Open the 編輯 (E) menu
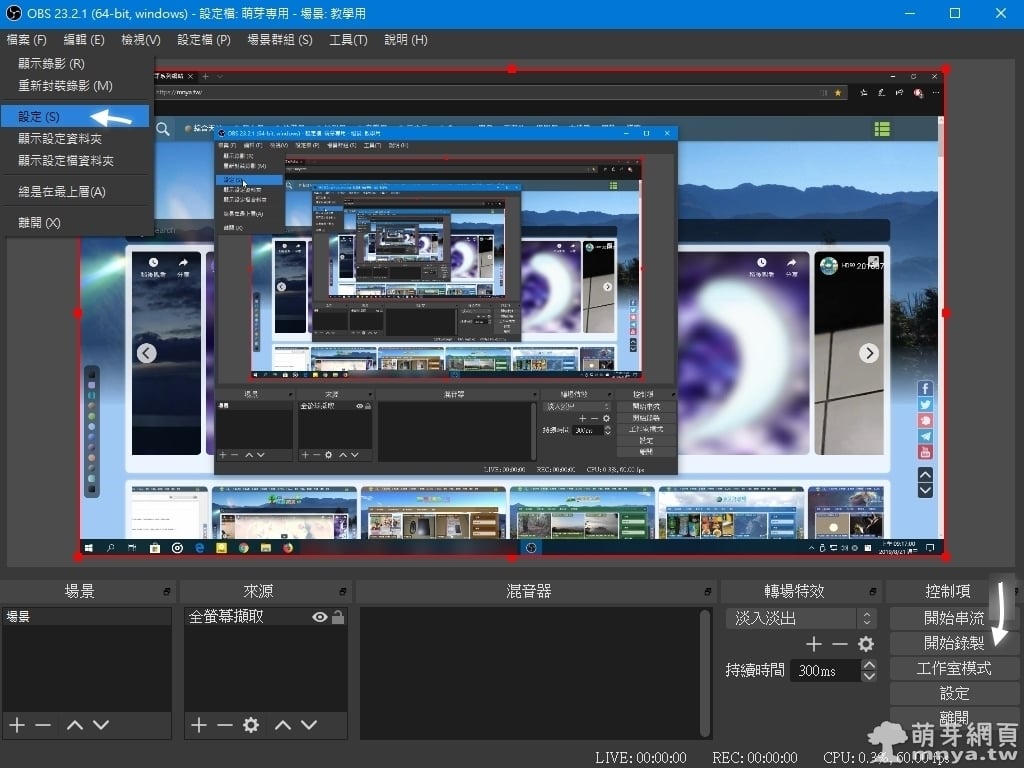The width and height of the screenshot is (1024, 768). click(84, 40)
